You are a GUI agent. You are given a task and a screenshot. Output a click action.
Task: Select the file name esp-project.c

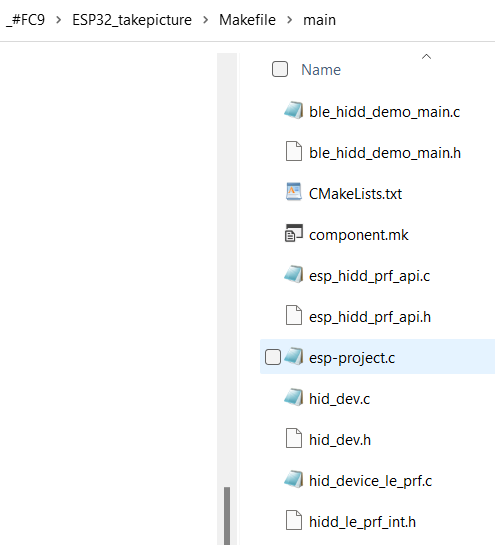pos(352,358)
